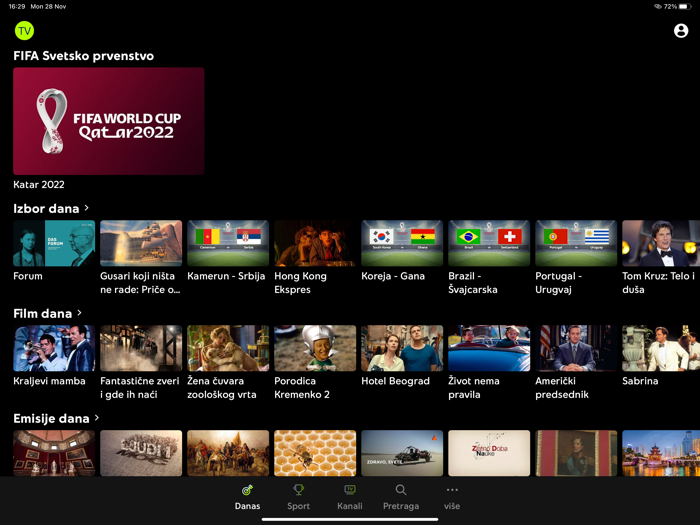Open the Portugal - Urugvaj match thumbnail

click(x=576, y=243)
